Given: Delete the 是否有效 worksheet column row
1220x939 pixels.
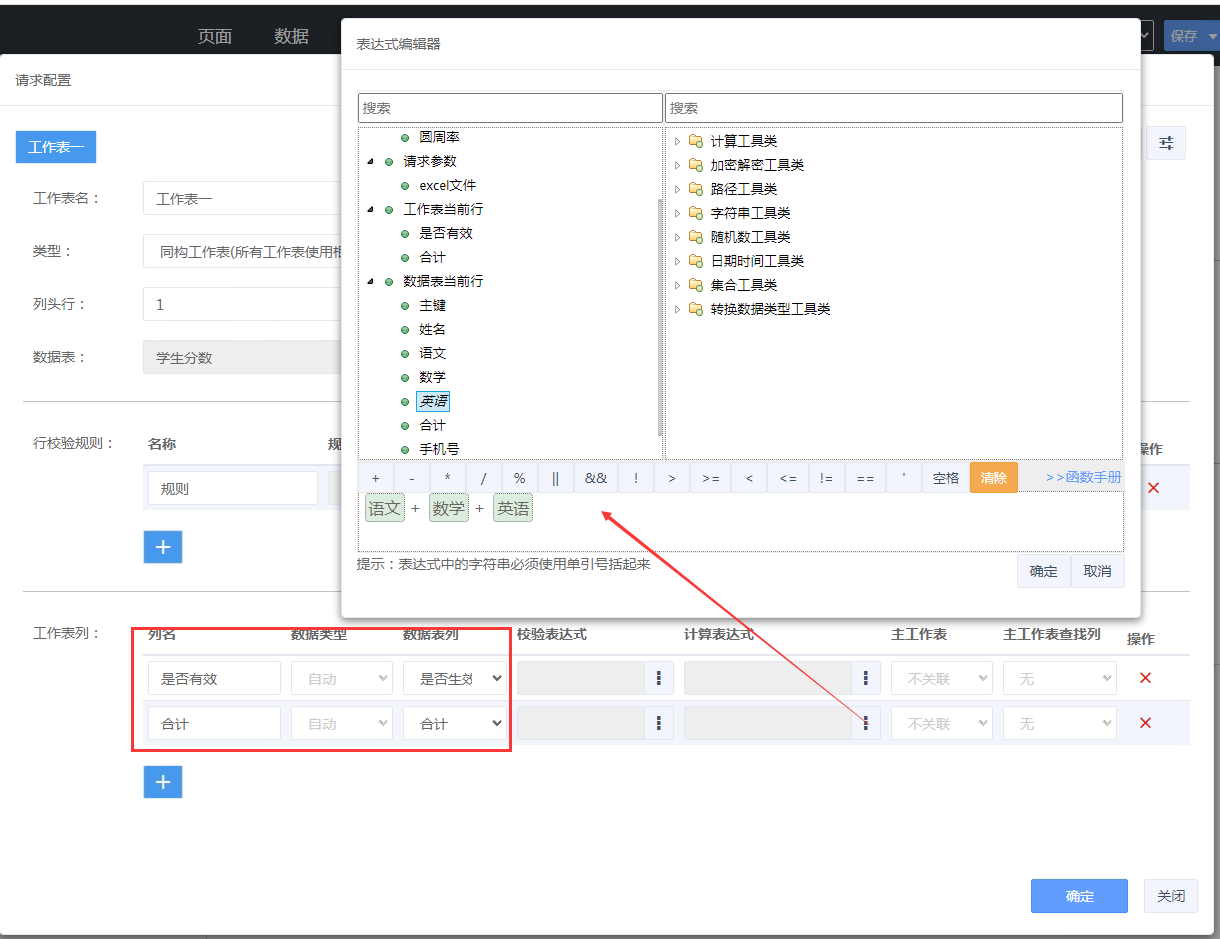Looking at the screenshot, I should 1145,678.
